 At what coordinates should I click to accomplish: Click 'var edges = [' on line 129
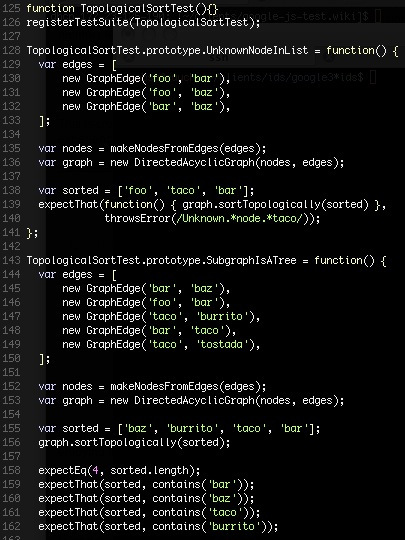pyautogui.click(x=77, y=64)
